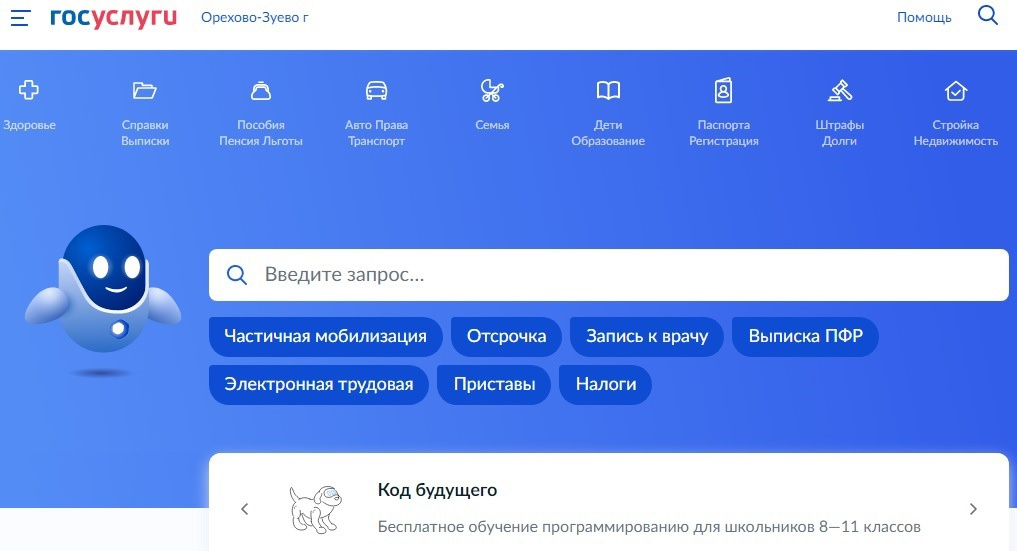Open the Справки Выписки category label

click(145, 133)
